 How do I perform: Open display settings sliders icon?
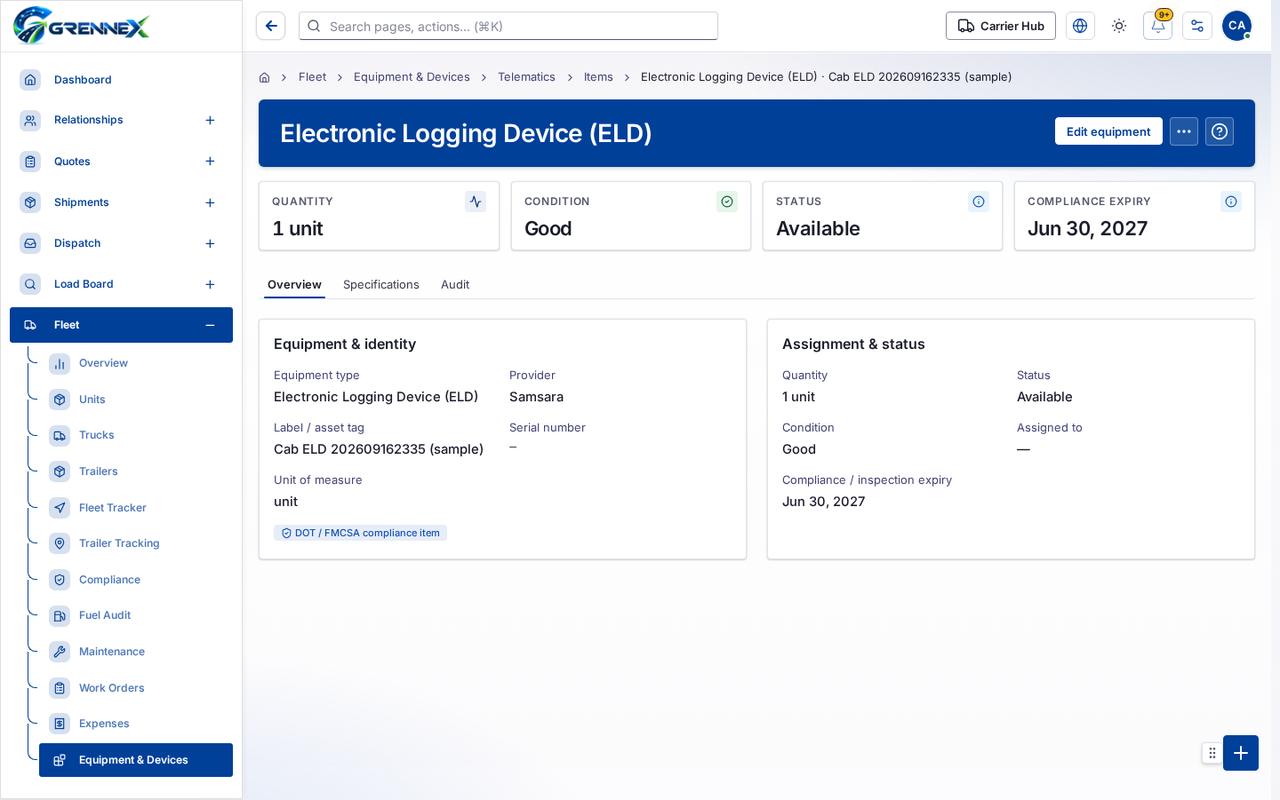click(x=1197, y=26)
